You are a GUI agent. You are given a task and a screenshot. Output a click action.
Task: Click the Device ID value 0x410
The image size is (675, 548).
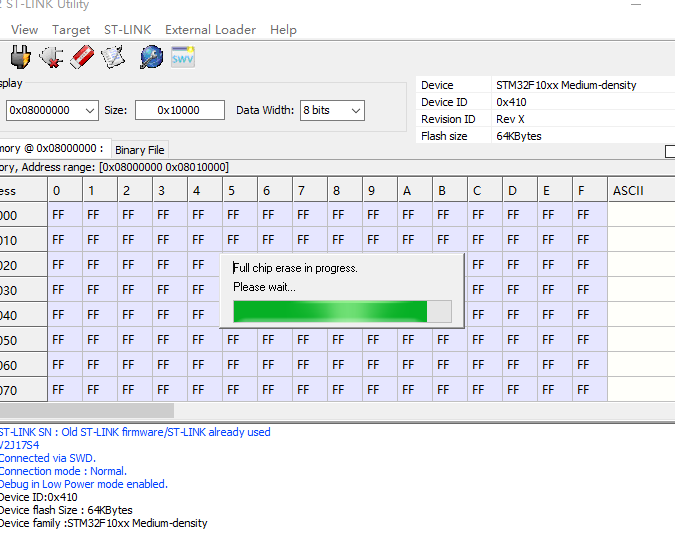tap(511, 102)
